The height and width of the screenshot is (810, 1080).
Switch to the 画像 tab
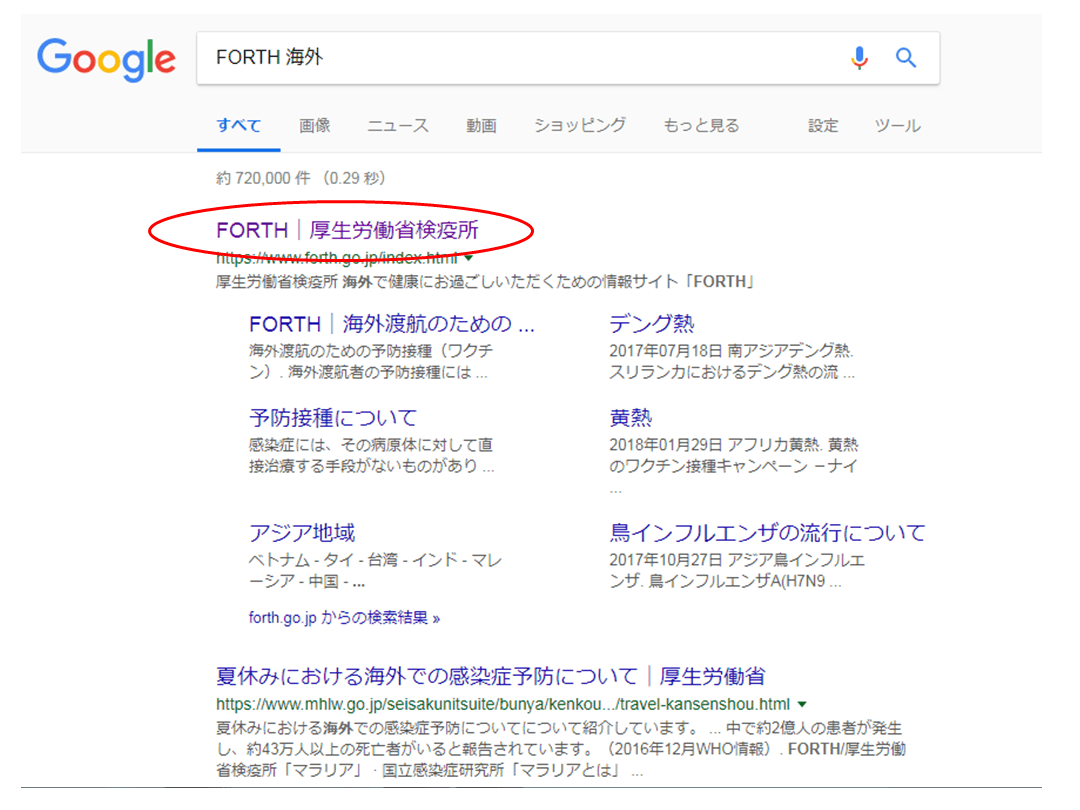click(315, 126)
